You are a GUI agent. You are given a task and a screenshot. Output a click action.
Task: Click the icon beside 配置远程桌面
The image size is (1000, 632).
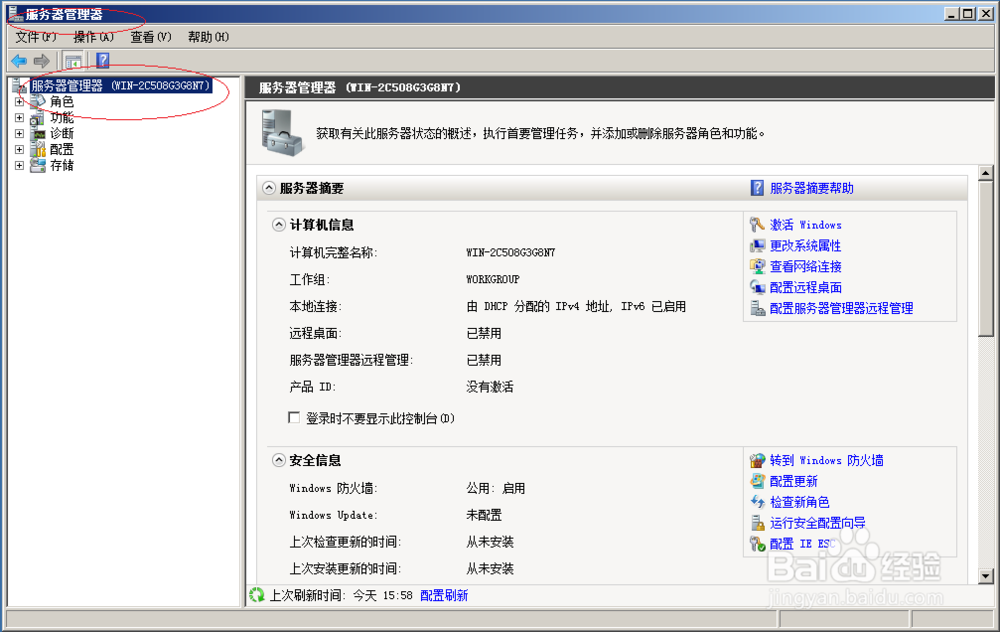pos(757,288)
